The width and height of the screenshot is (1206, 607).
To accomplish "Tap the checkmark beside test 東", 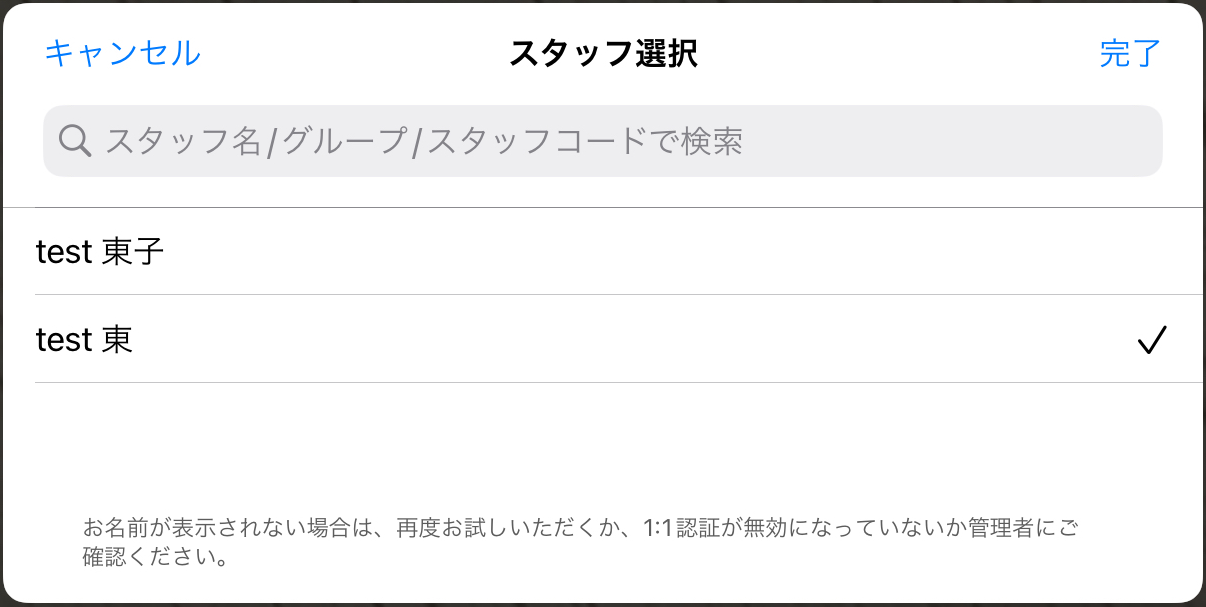I will (1152, 340).
